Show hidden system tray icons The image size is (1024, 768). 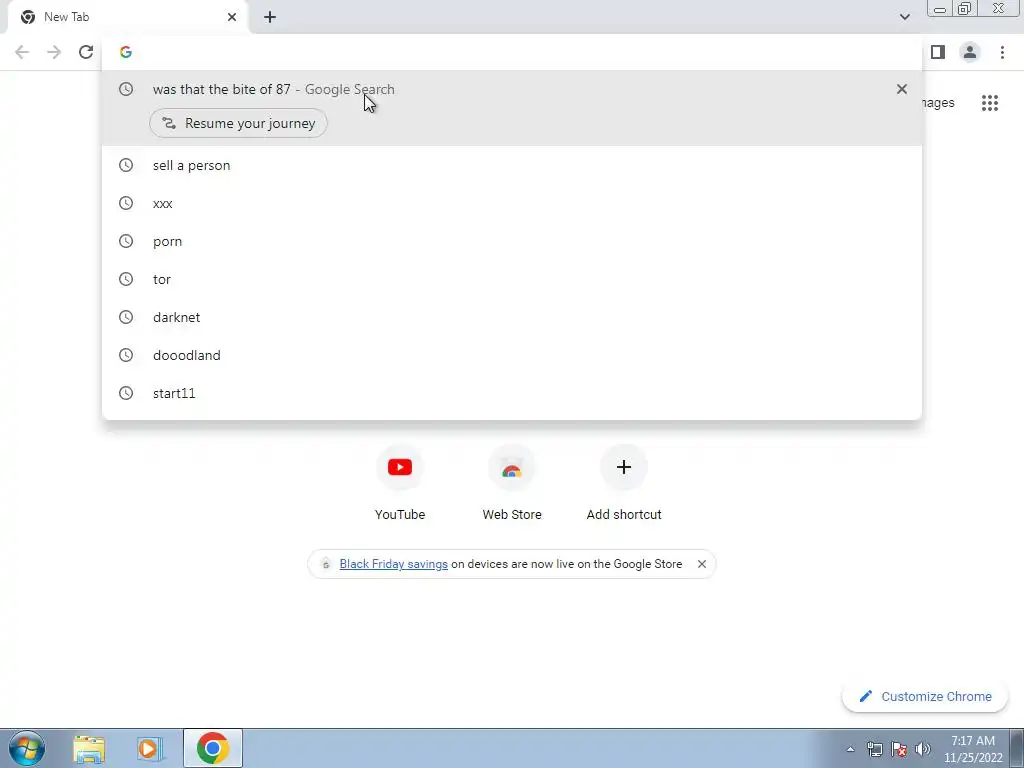pyautogui.click(x=850, y=749)
